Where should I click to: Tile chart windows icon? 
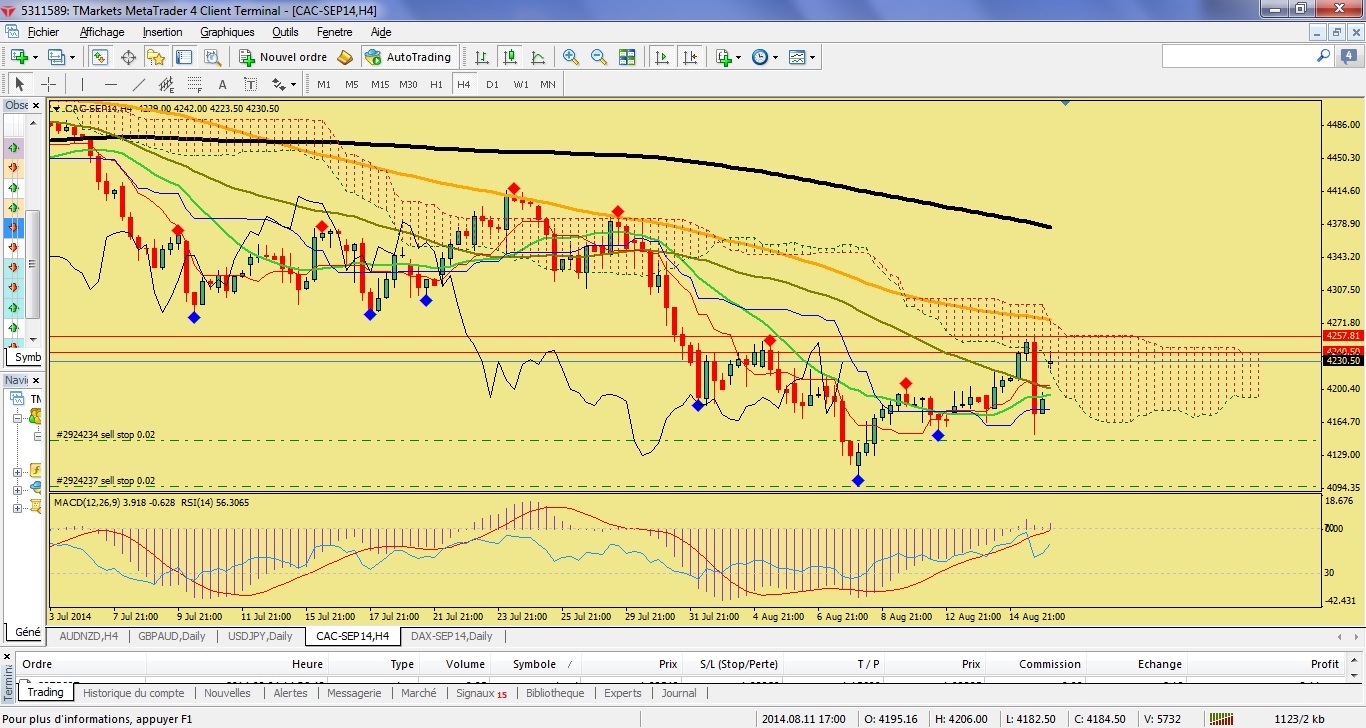point(627,57)
